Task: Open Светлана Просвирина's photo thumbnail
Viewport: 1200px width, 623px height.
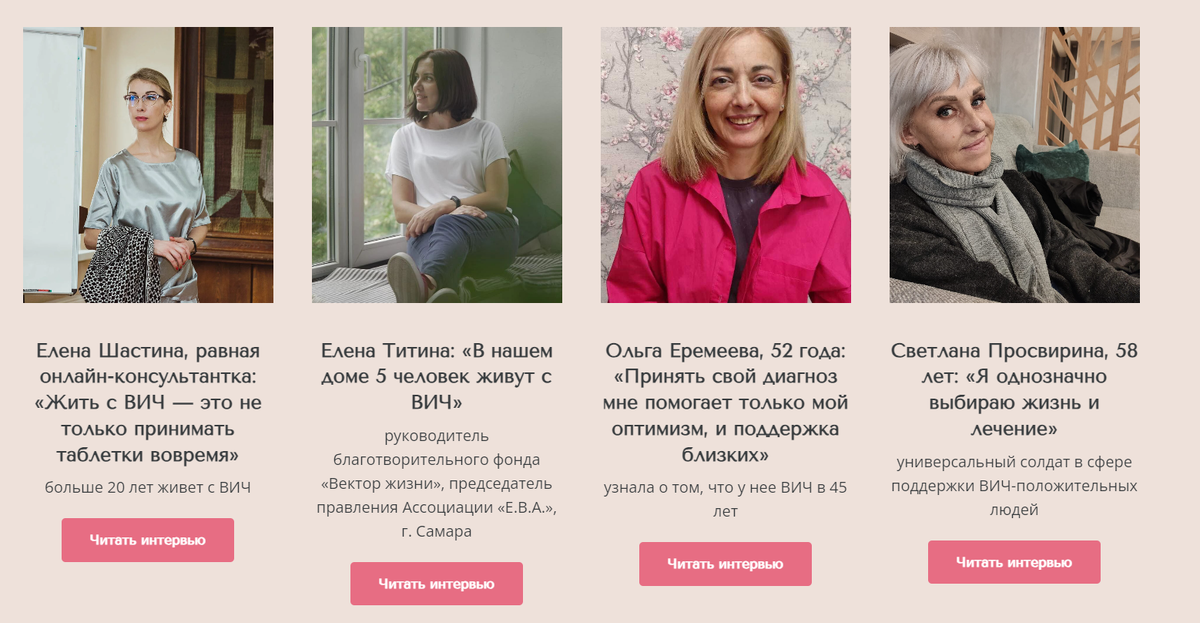Action: pos(1015,165)
